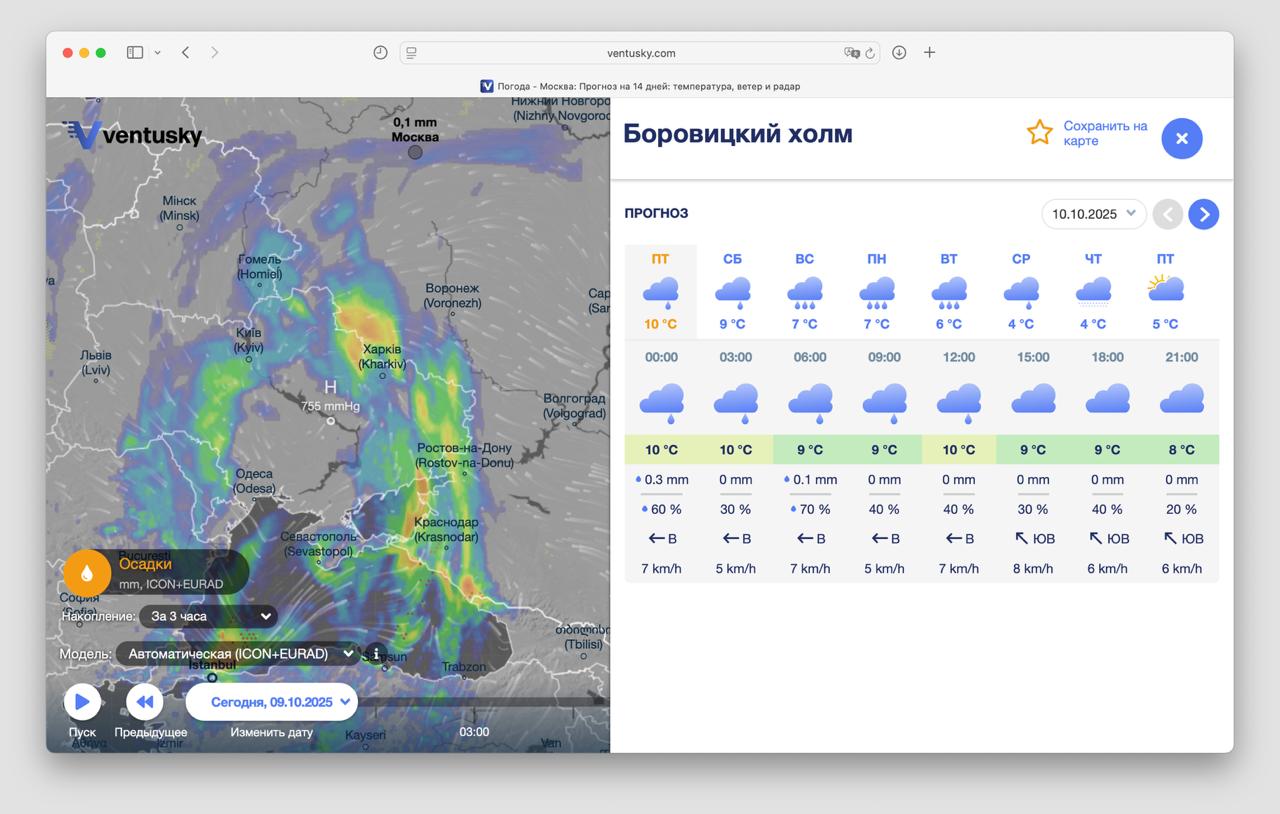Click the browser address bar showing ventusky.com
Viewport: 1280px width, 814px height.
click(638, 52)
